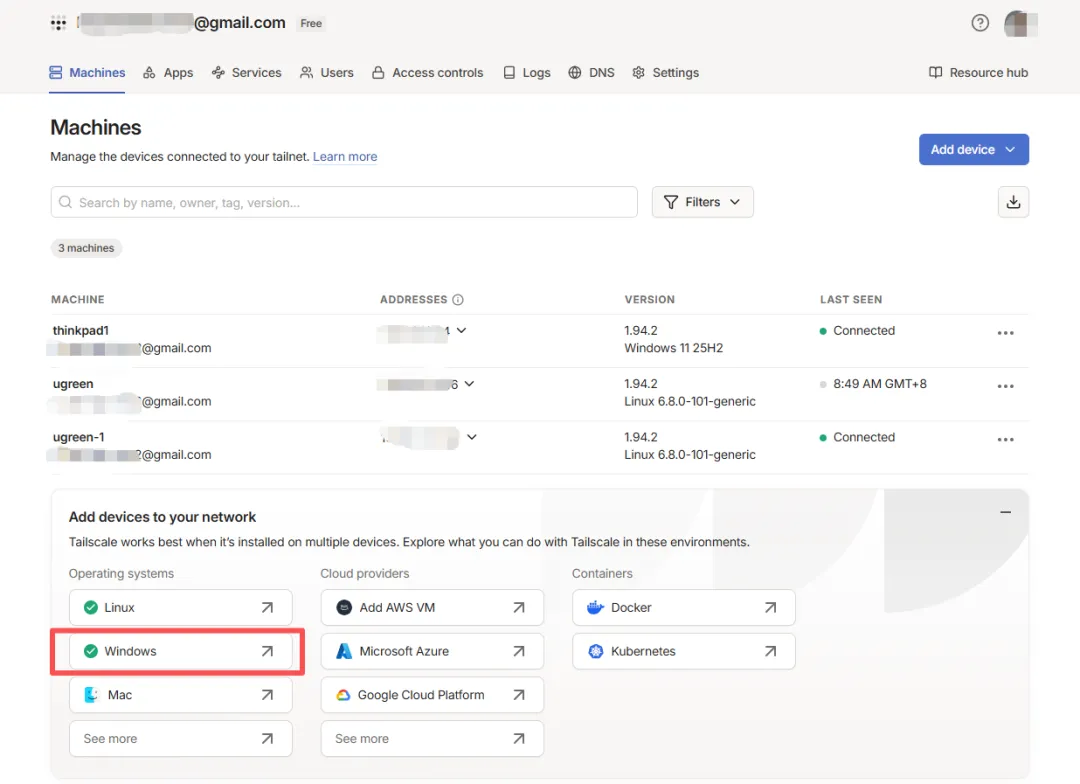1080x784 pixels.
Task: Open the app launcher grid icon
Action: (59, 23)
